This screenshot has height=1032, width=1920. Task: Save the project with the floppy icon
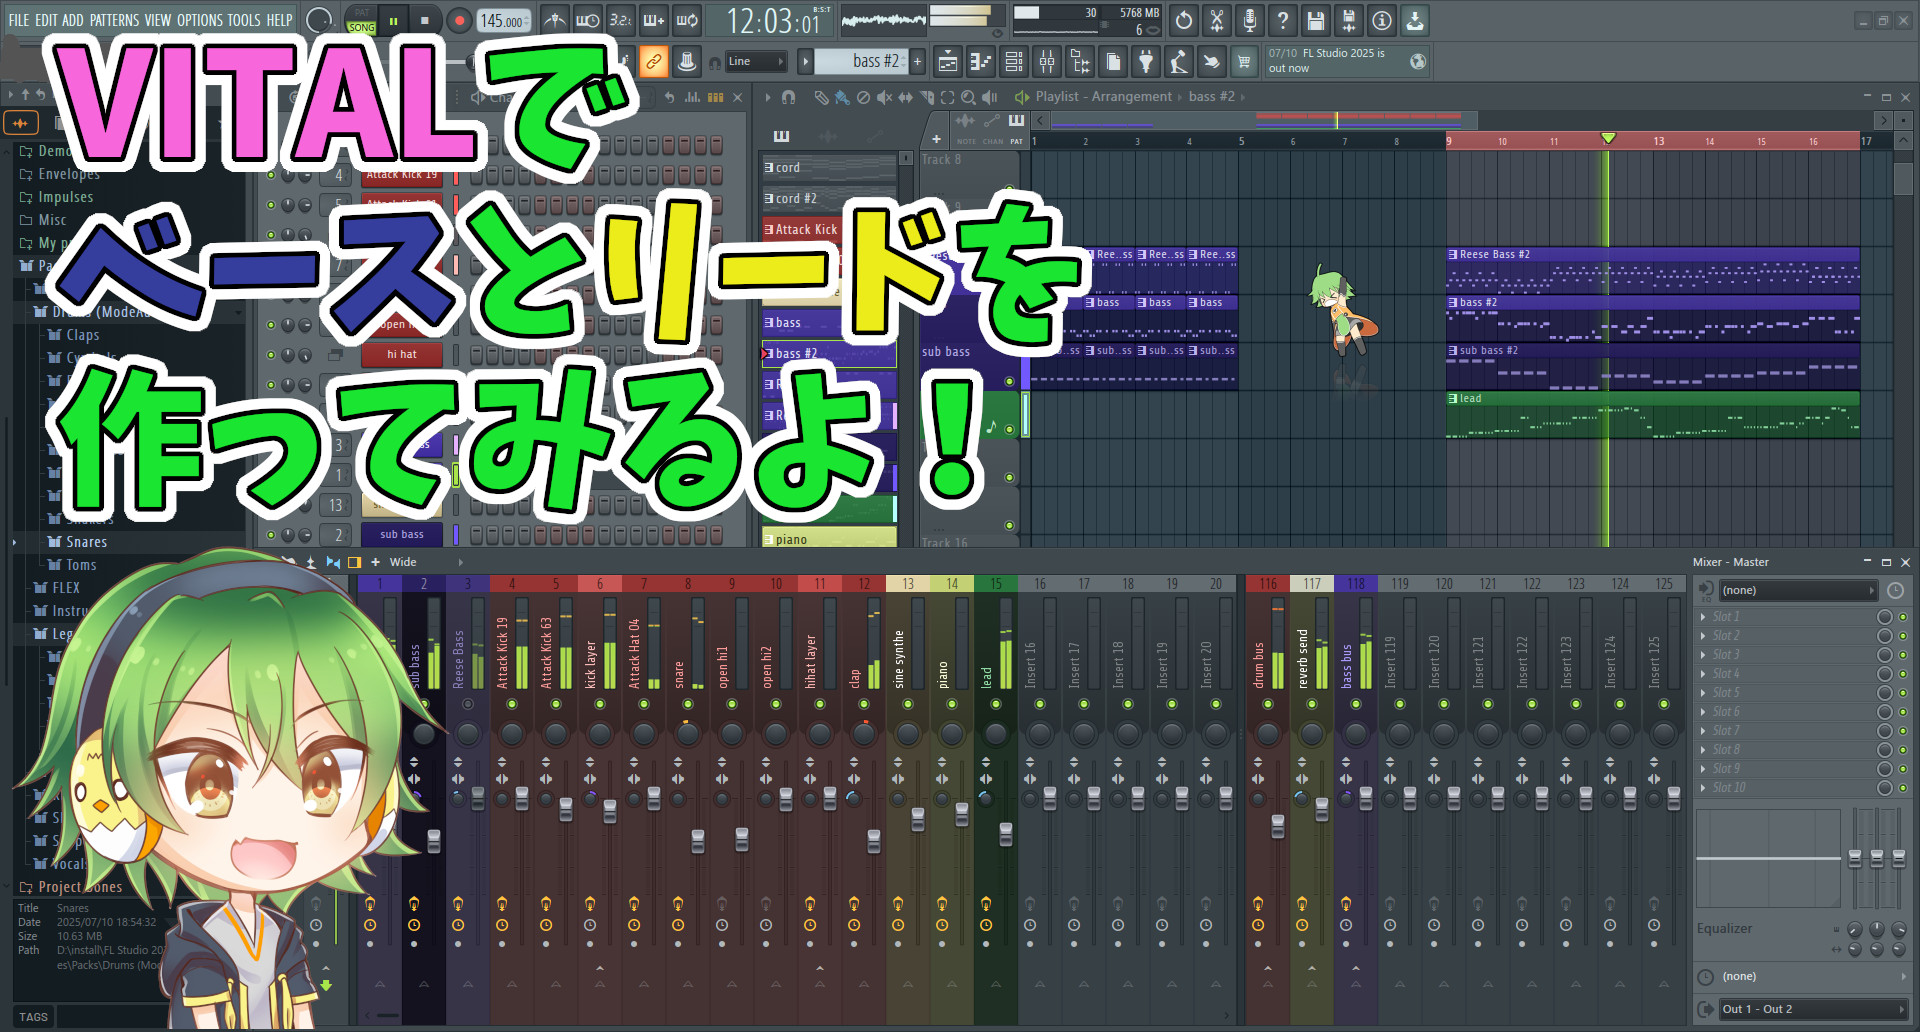(1316, 20)
